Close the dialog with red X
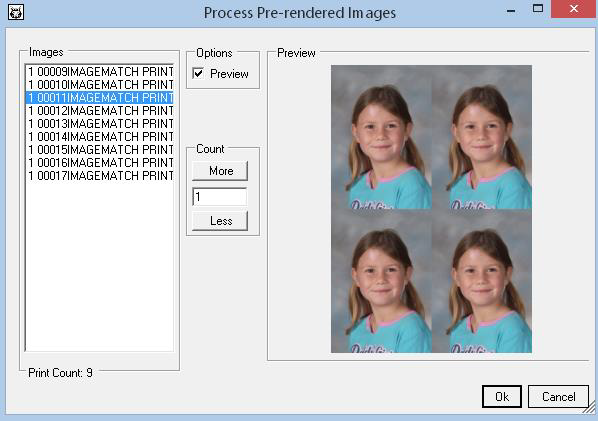598x421 pixels. [x=574, y=9]
